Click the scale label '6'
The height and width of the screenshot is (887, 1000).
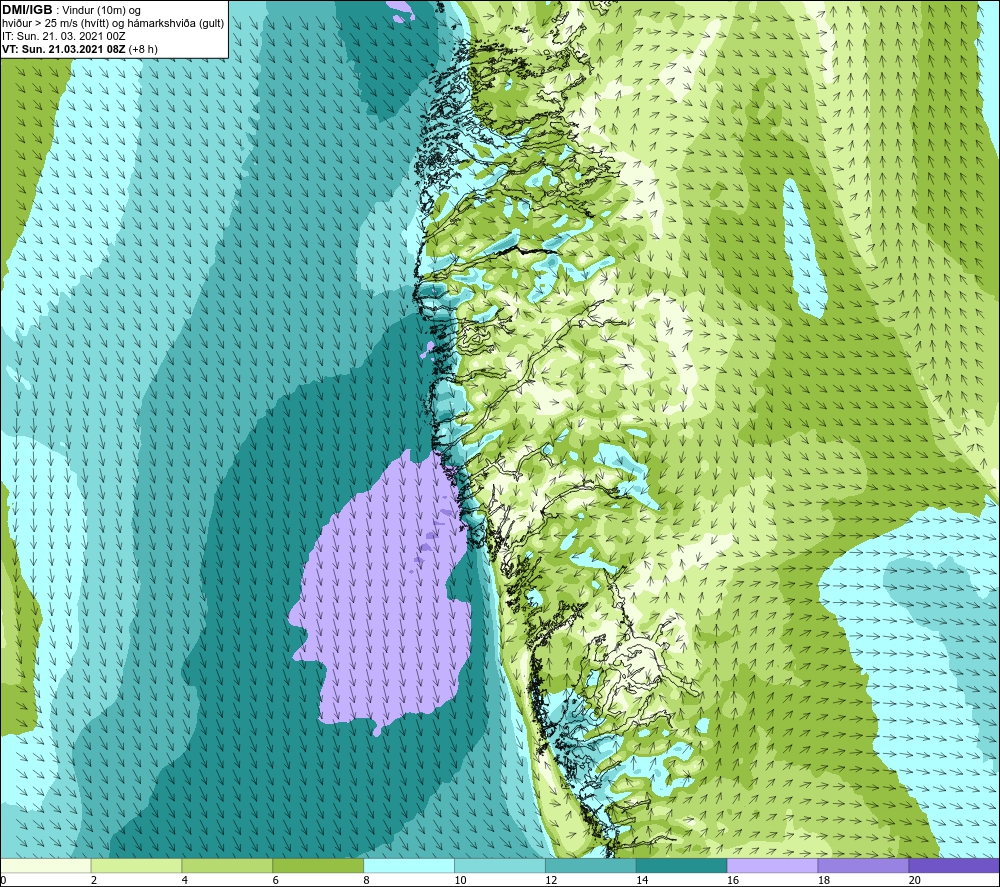click(276, 880)
